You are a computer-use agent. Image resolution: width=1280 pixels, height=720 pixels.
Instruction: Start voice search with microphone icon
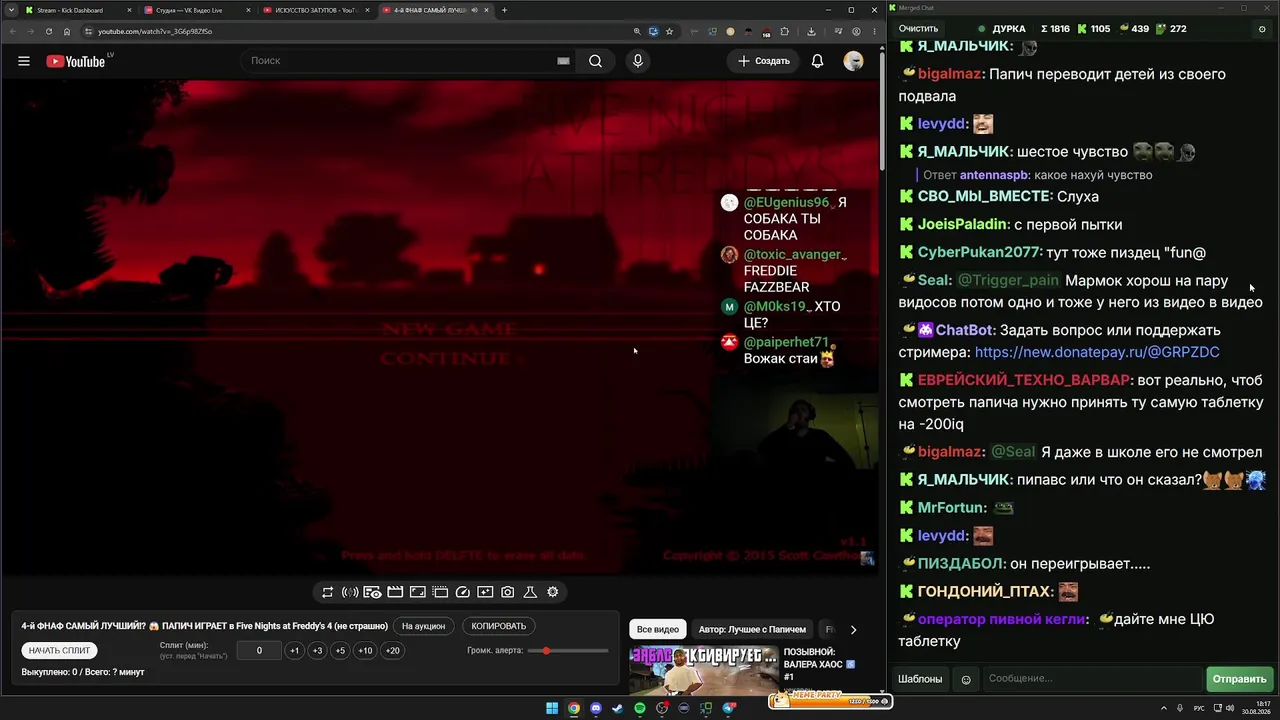click(638, 61)
